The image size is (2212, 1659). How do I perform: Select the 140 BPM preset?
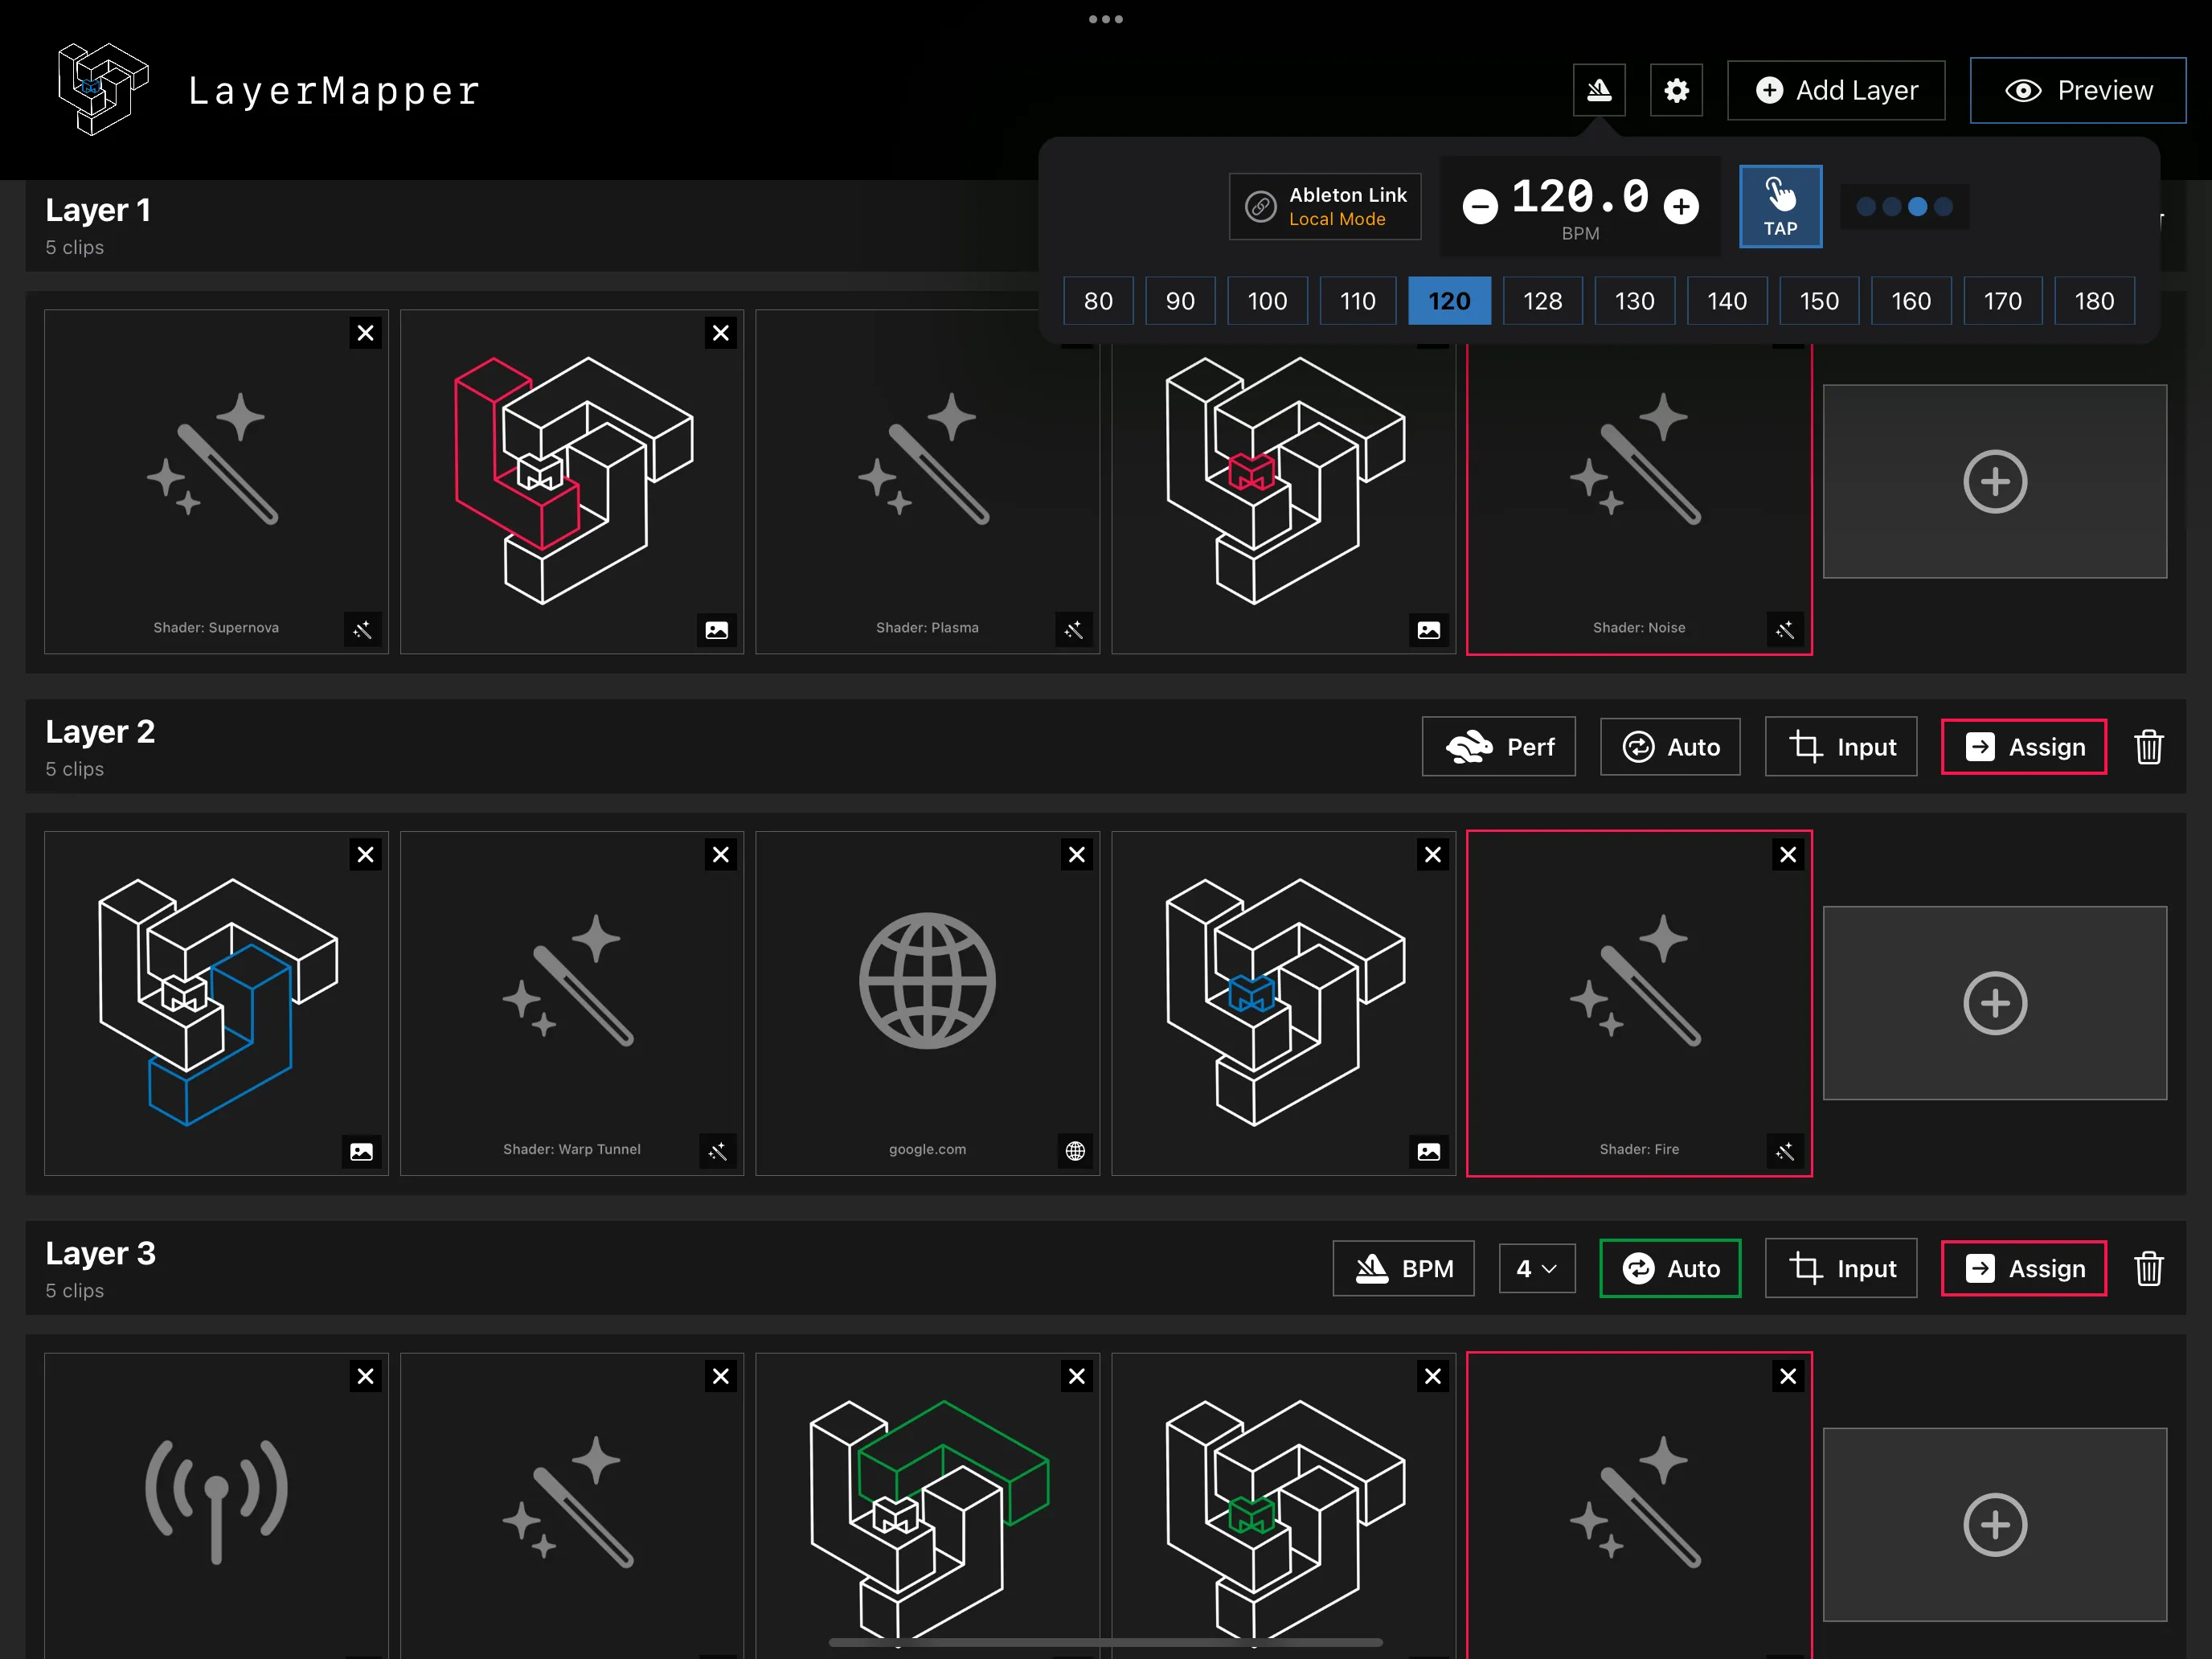1727,301
